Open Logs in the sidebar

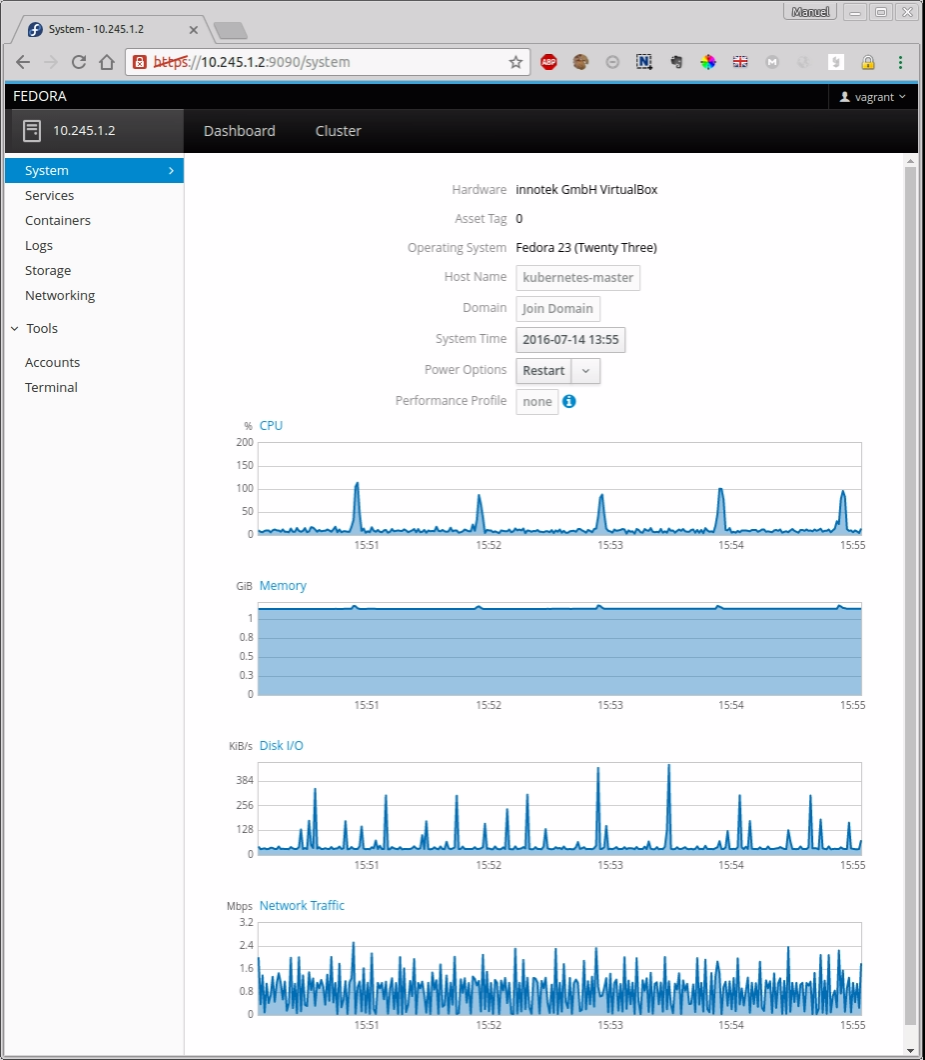(x=39, y=245)
